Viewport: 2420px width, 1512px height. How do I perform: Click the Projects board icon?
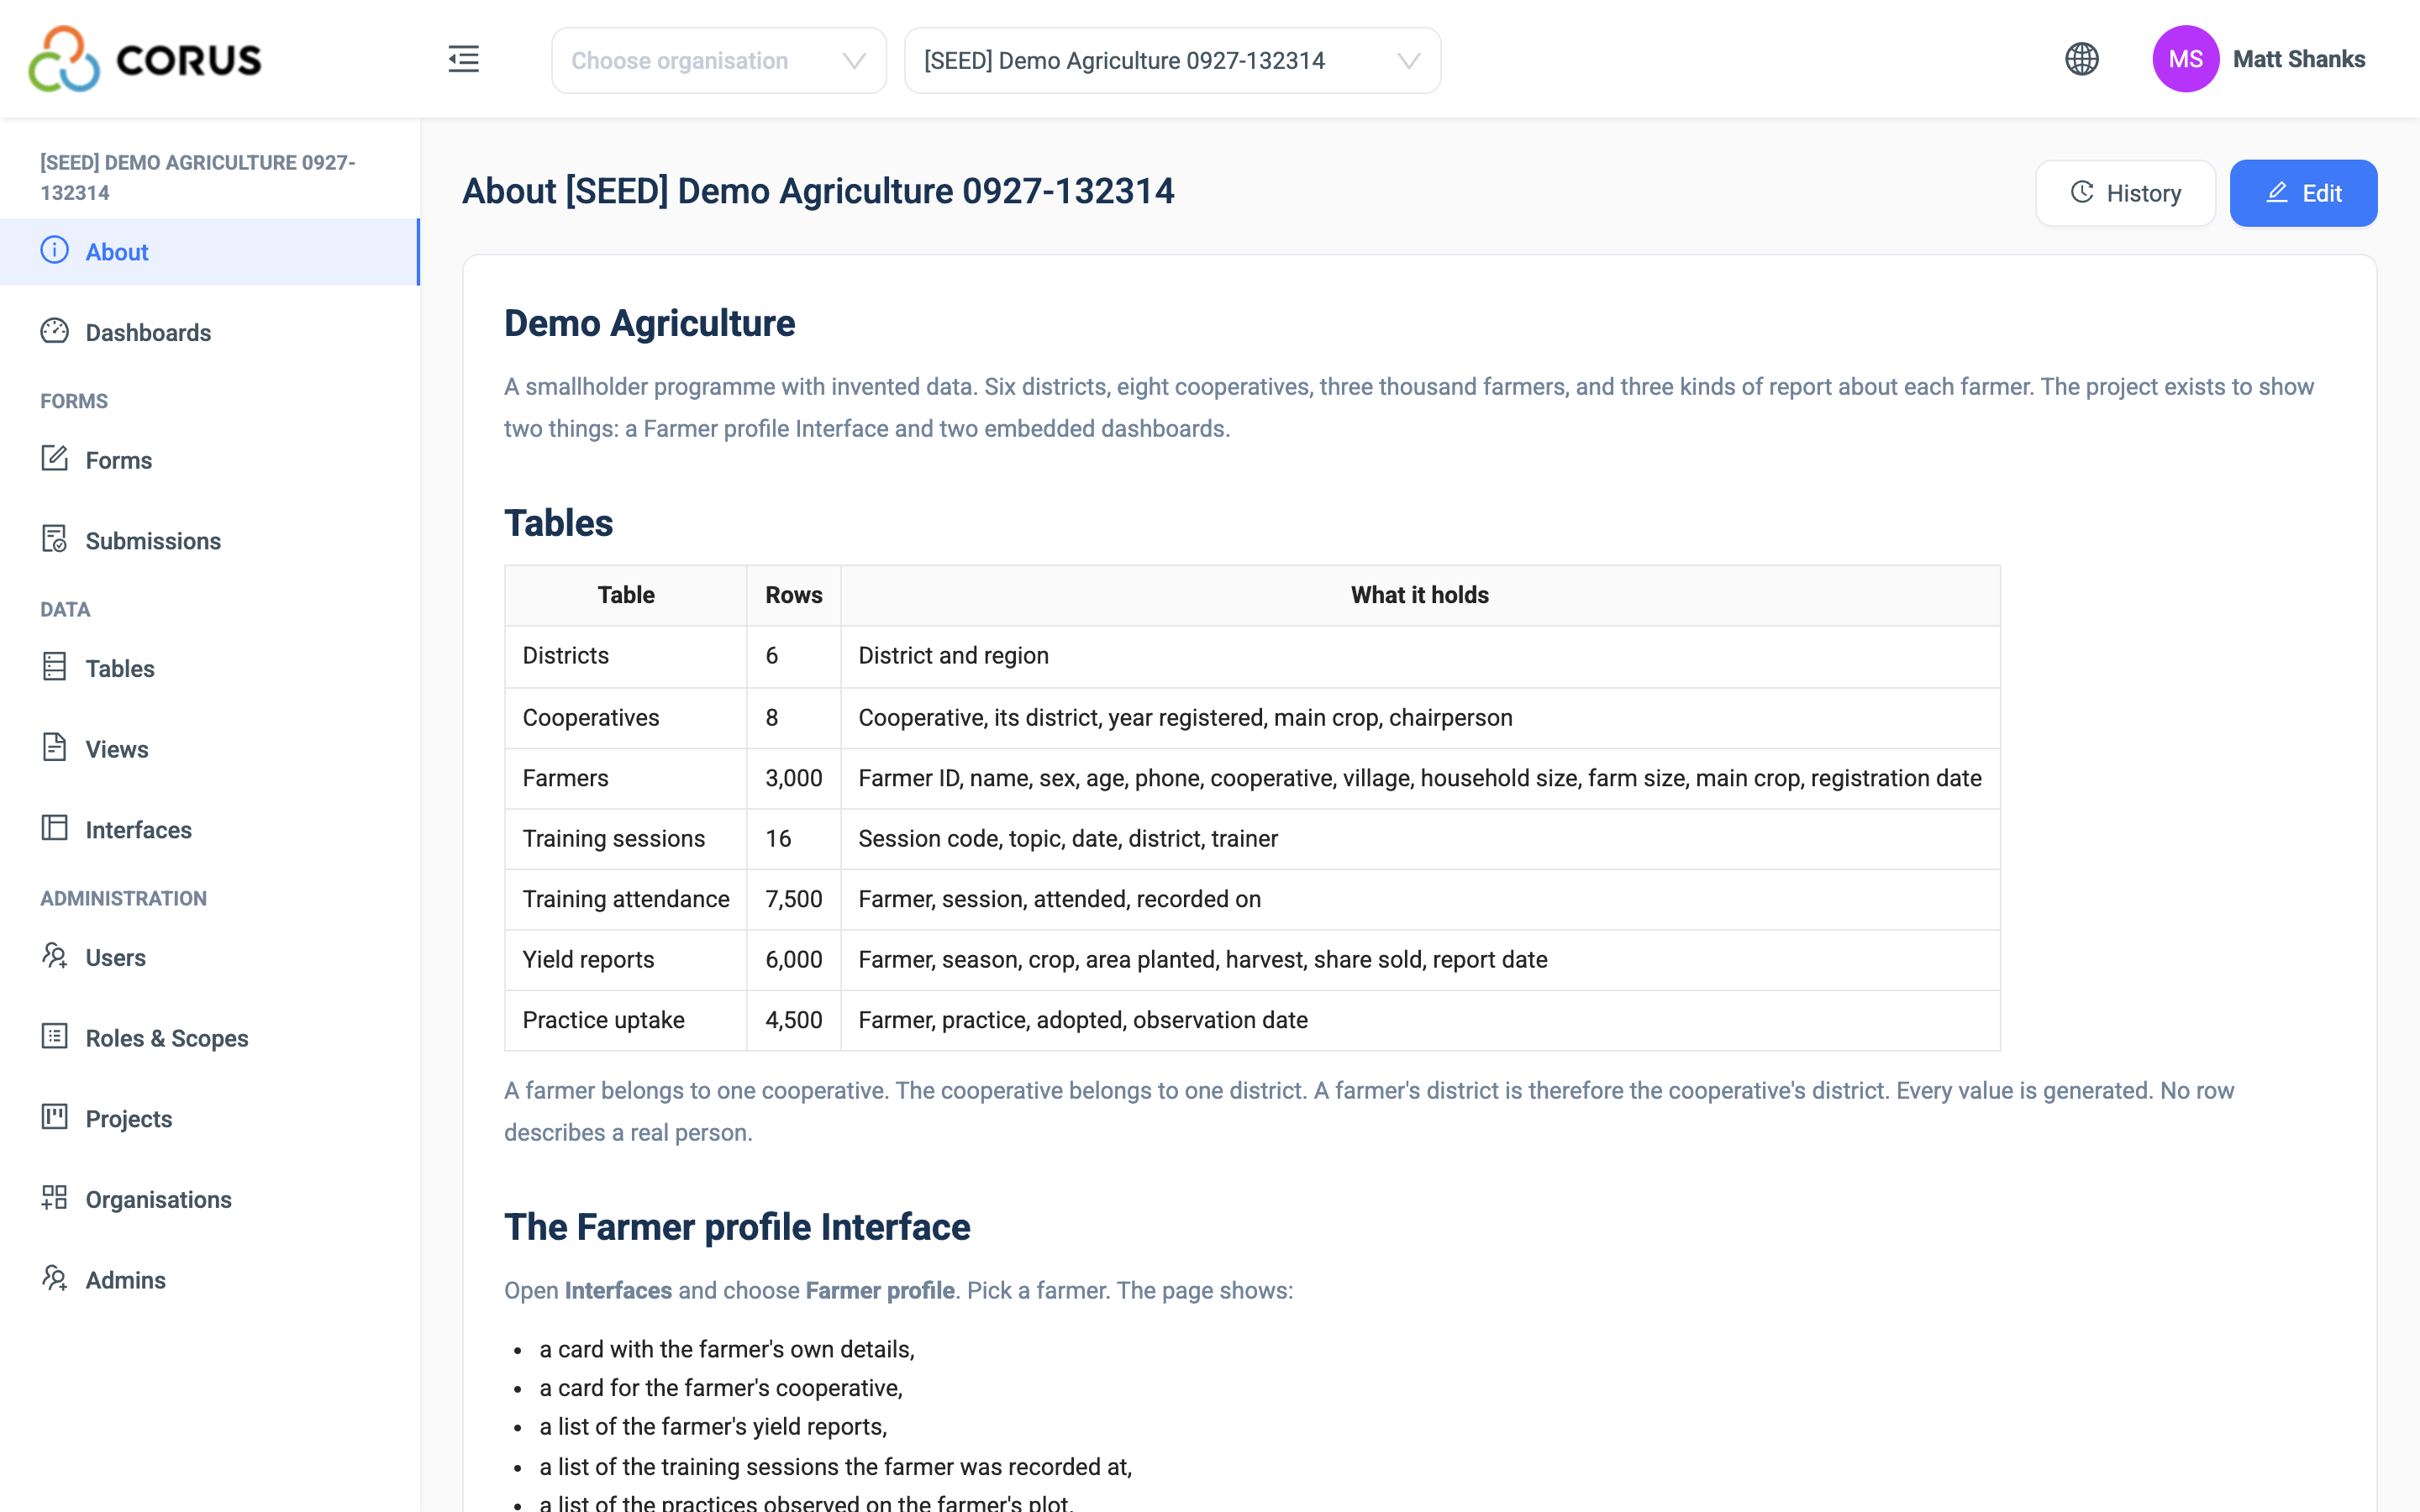click(55, 1118)
